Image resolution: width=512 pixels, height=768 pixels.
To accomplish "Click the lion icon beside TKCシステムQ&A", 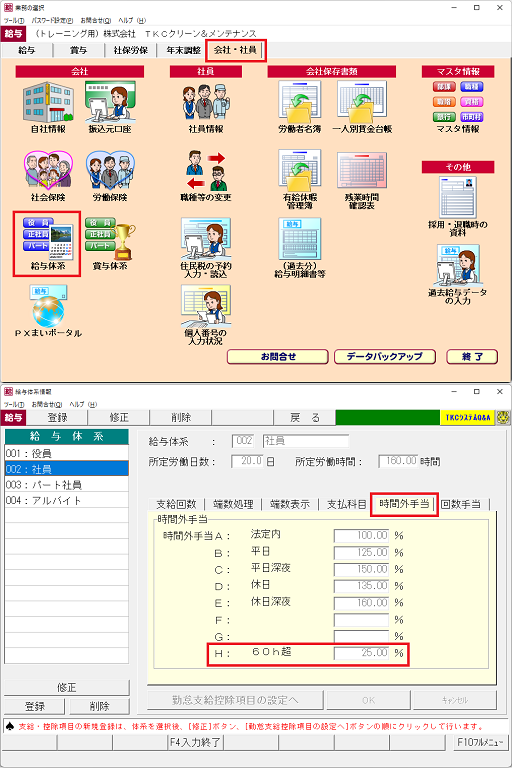I will (503, 417).
